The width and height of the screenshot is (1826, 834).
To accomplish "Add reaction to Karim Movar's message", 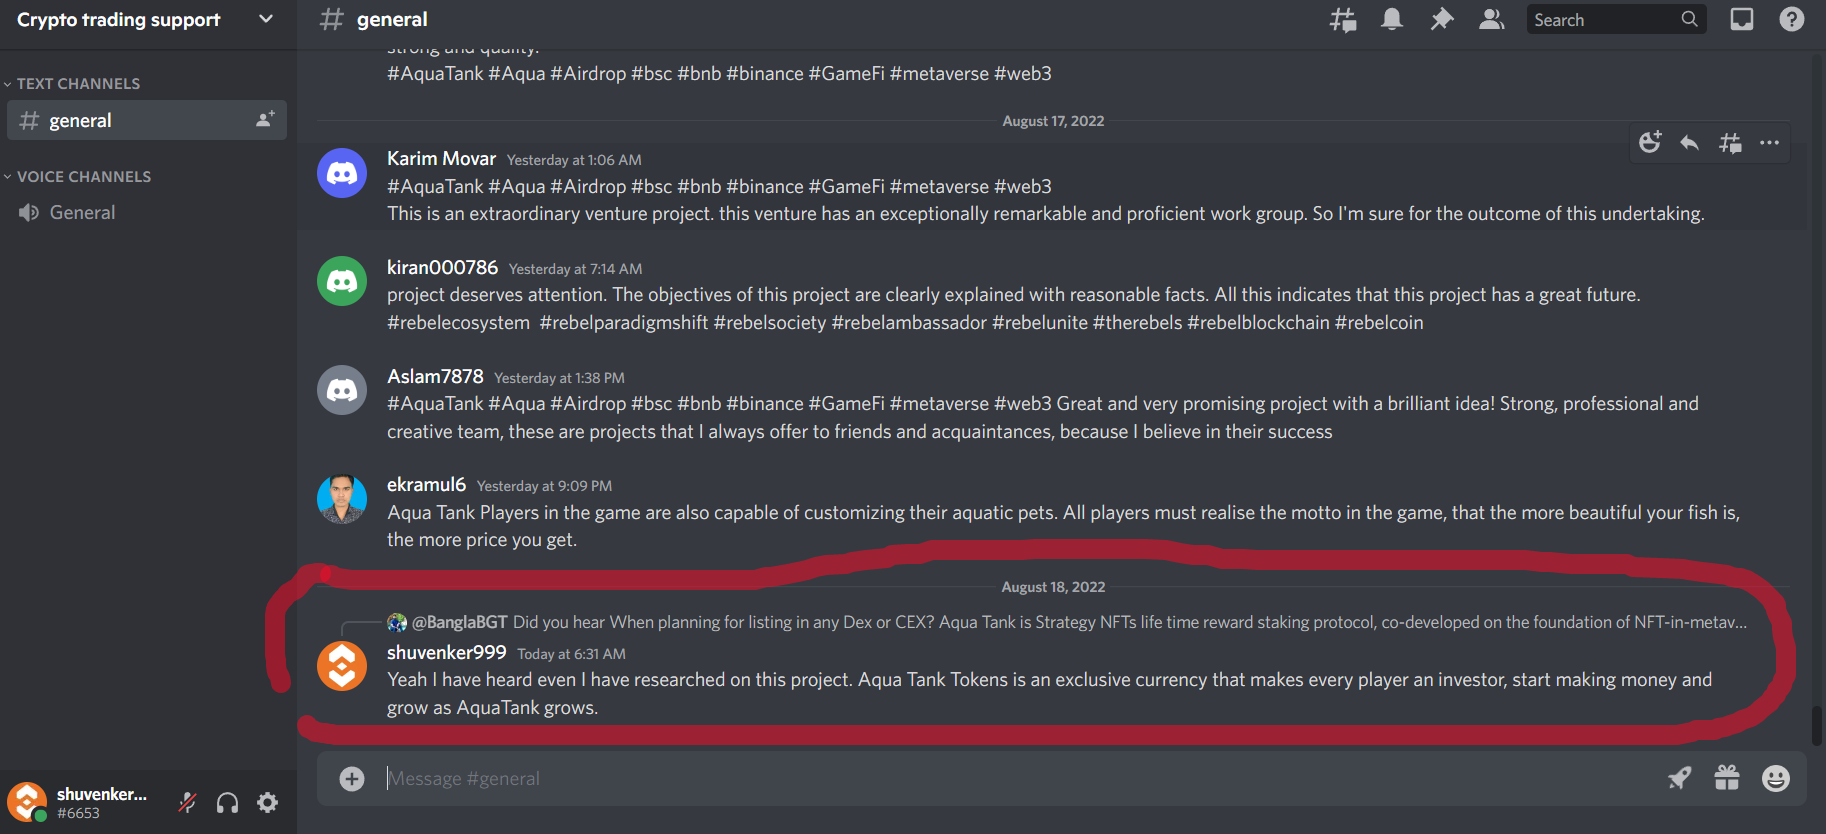I will pyautogui.click(x=1650, y=142).
